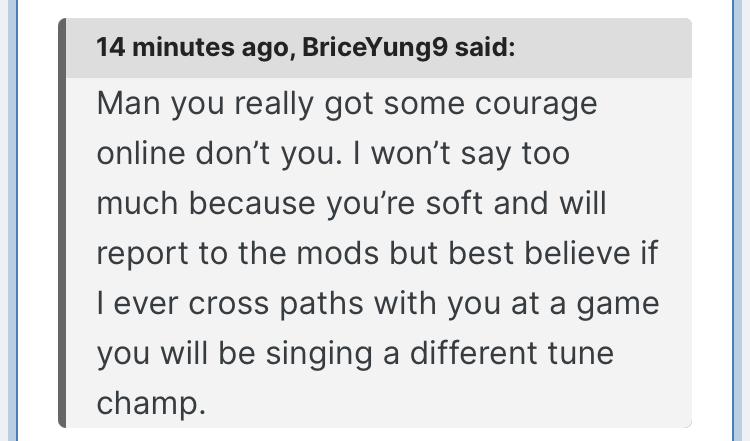Image resolution: width=750 pixels, height=441 pixels.
Task: Click the word 'game' in the quote
Action: [618, 304]
